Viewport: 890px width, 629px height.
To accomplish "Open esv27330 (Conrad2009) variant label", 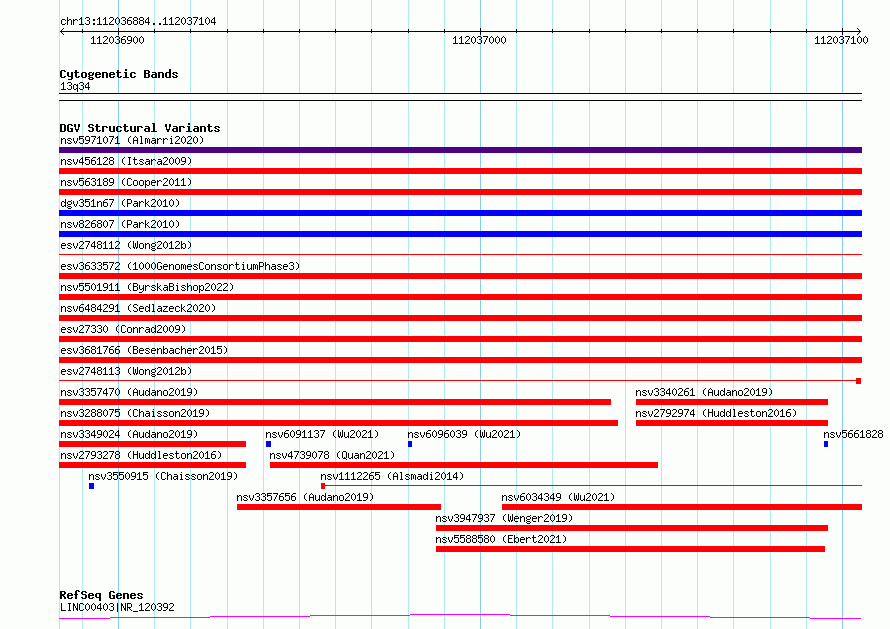I will point(123,329).
